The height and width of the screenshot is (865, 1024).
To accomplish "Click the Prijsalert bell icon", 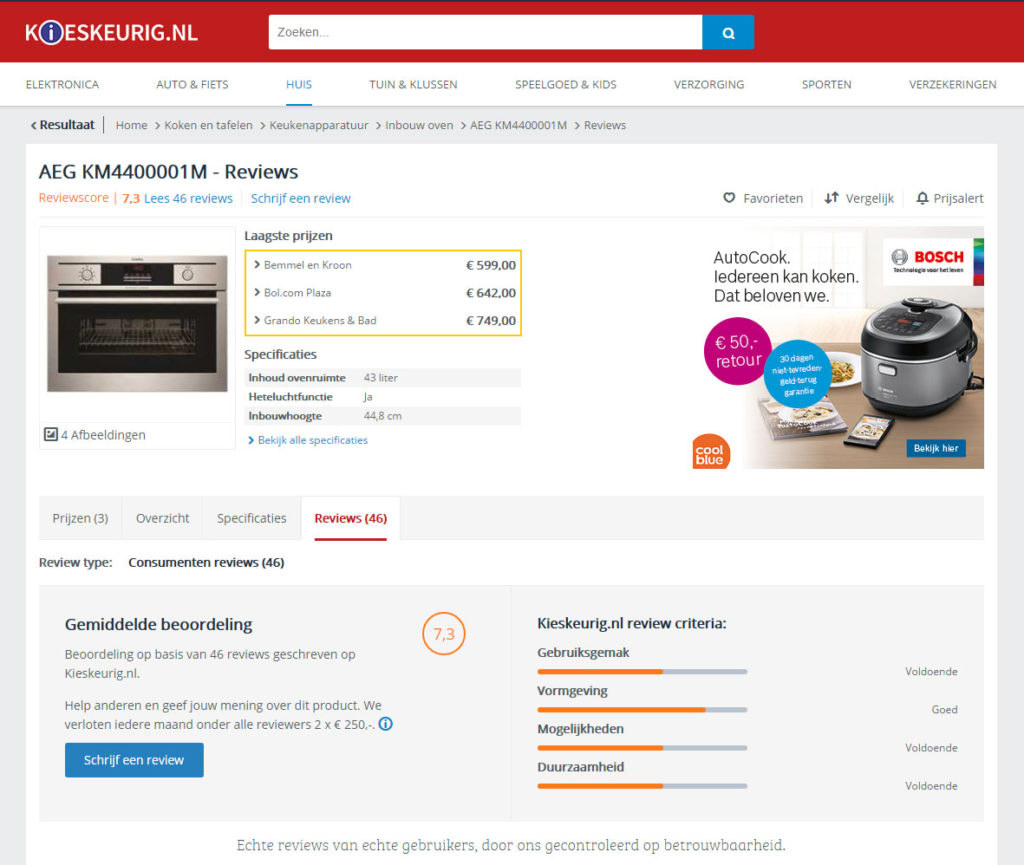I will [921, 198].
